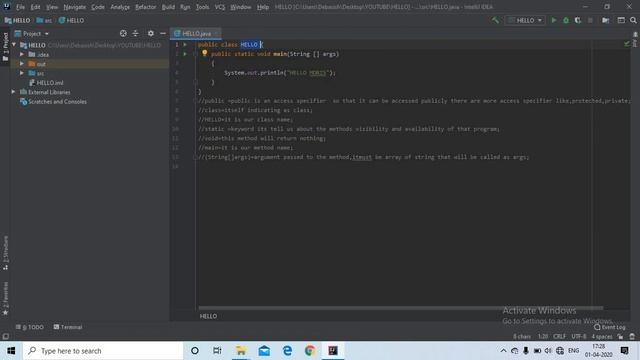This screenshot has height=360, width=640.
Task: Click the Build Project hammer icon
Action: [495, 20]
